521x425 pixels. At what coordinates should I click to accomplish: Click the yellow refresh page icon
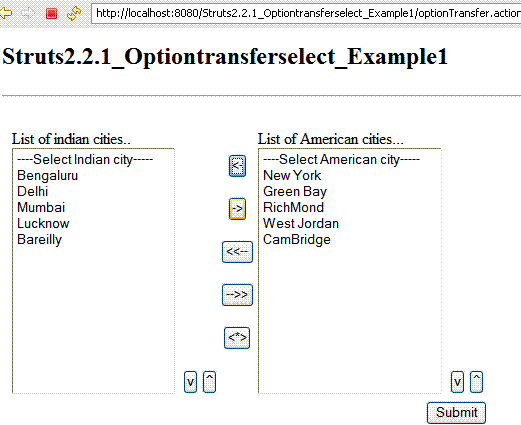pos(74,13)
